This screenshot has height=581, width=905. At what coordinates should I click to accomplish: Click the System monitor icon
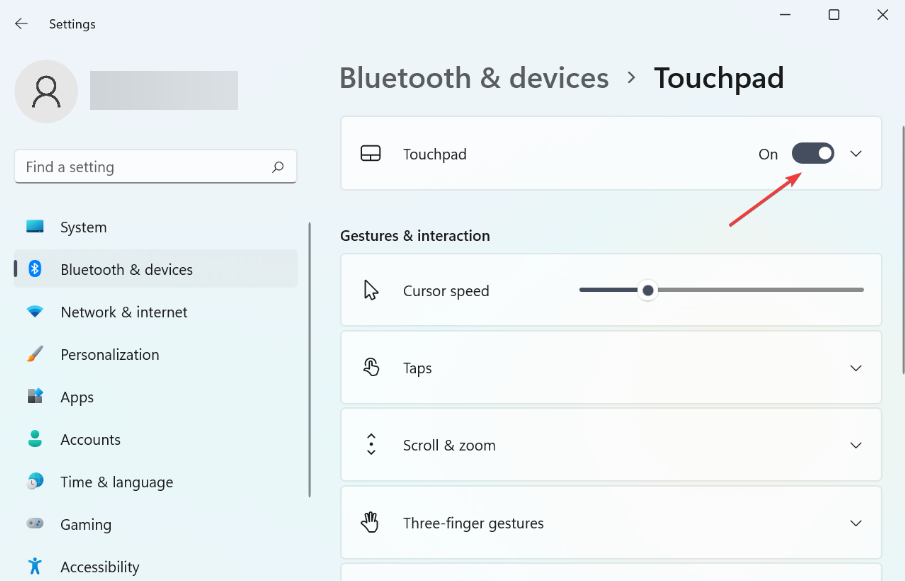35,226
